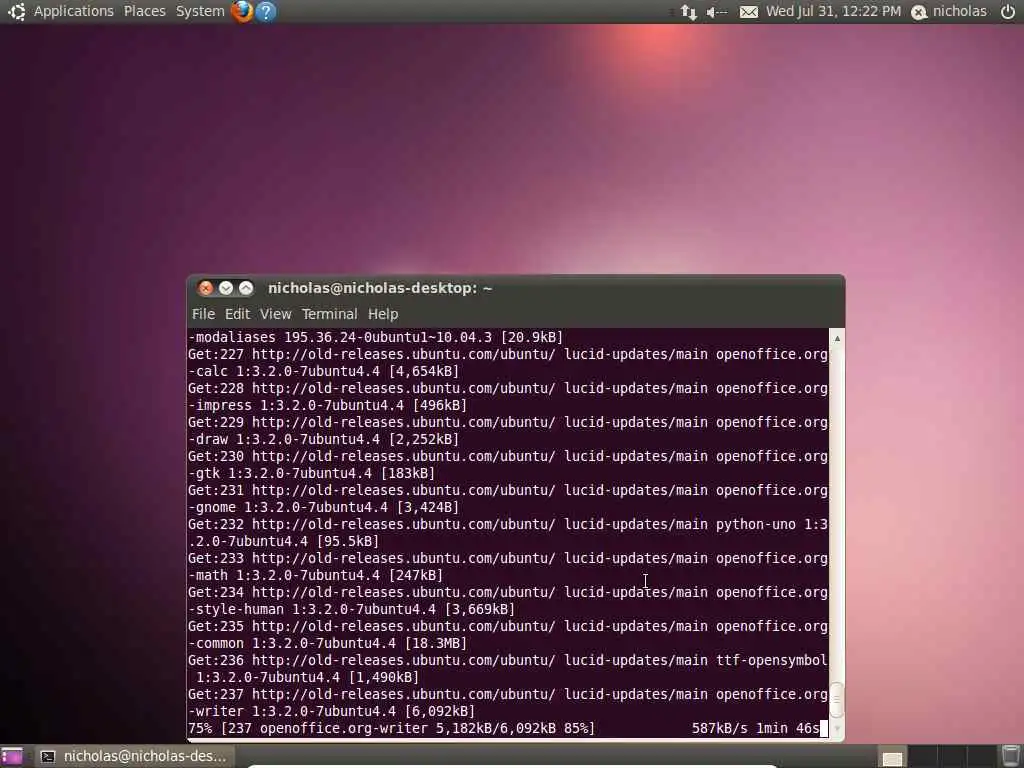Viewport: 1024px width, 768px height.
Task: Click the 75% download progress text
Action: [392, 728]
